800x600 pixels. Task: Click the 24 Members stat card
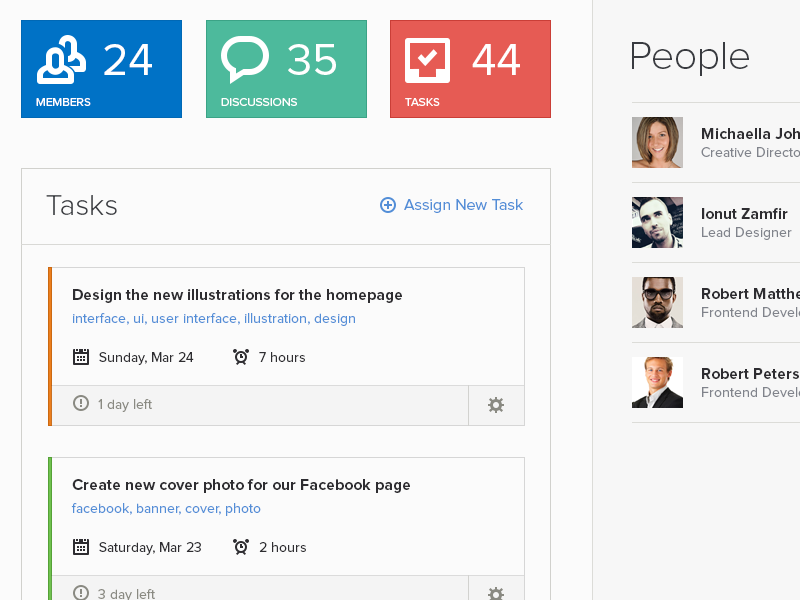[101, 68]
